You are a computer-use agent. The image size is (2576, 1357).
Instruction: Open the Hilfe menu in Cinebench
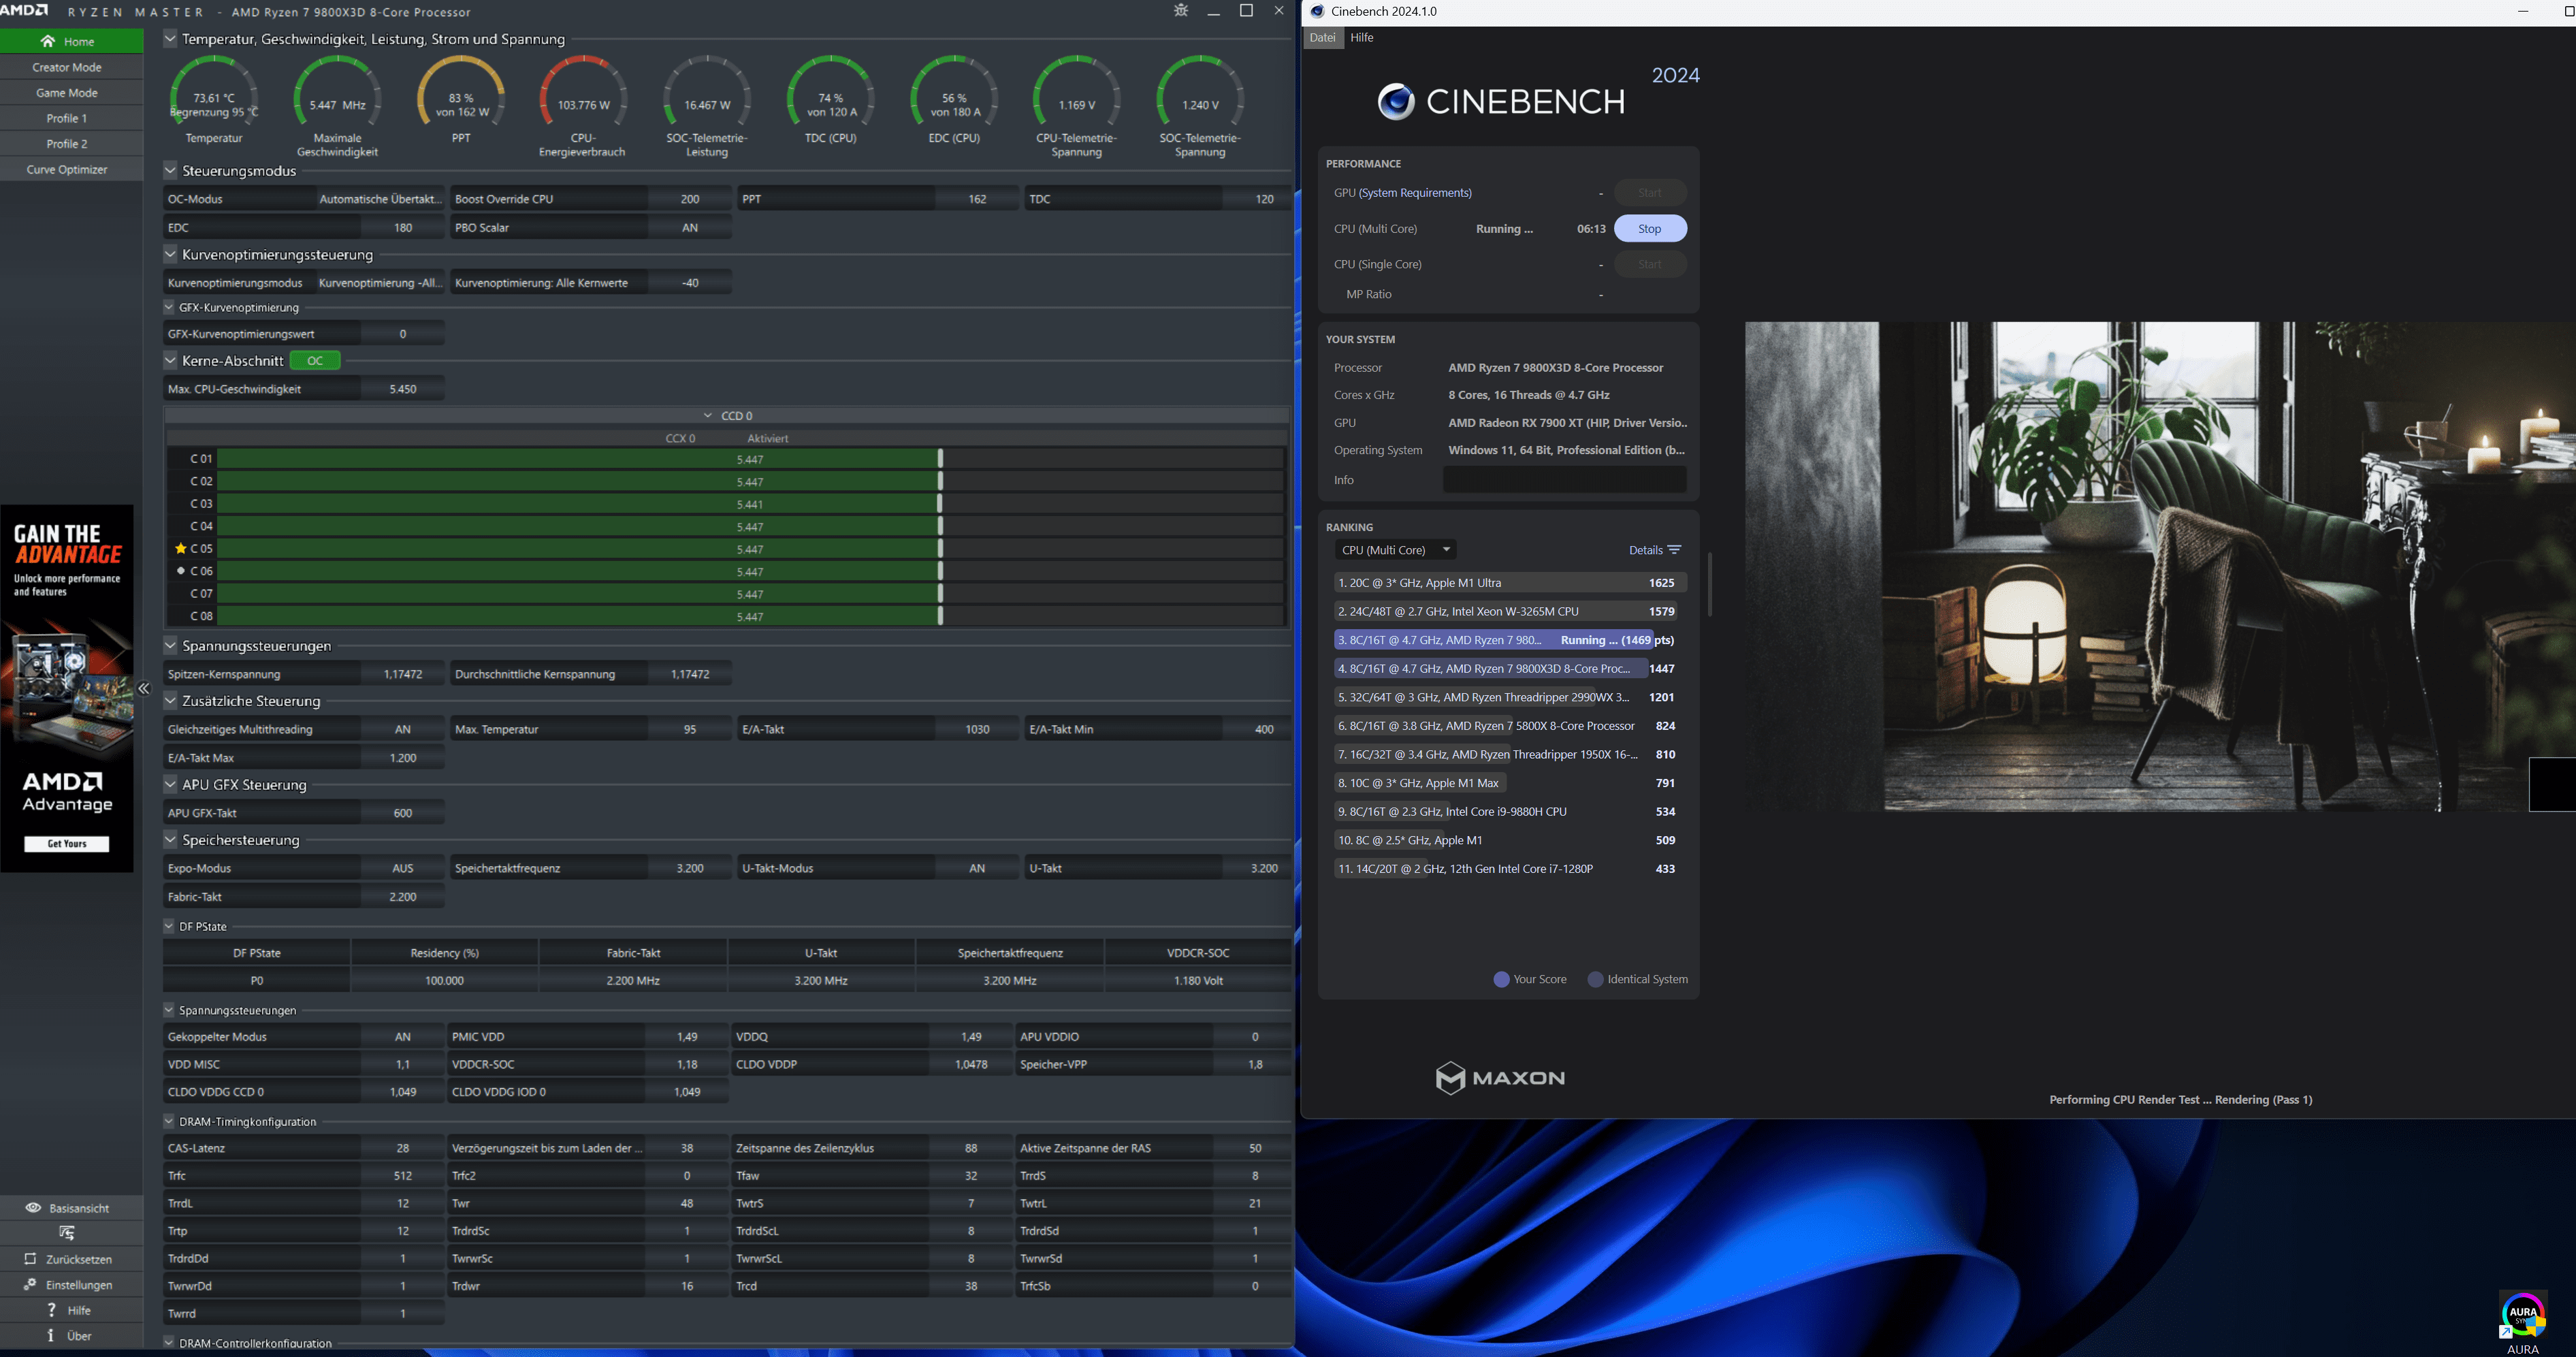pos(1362,38)
